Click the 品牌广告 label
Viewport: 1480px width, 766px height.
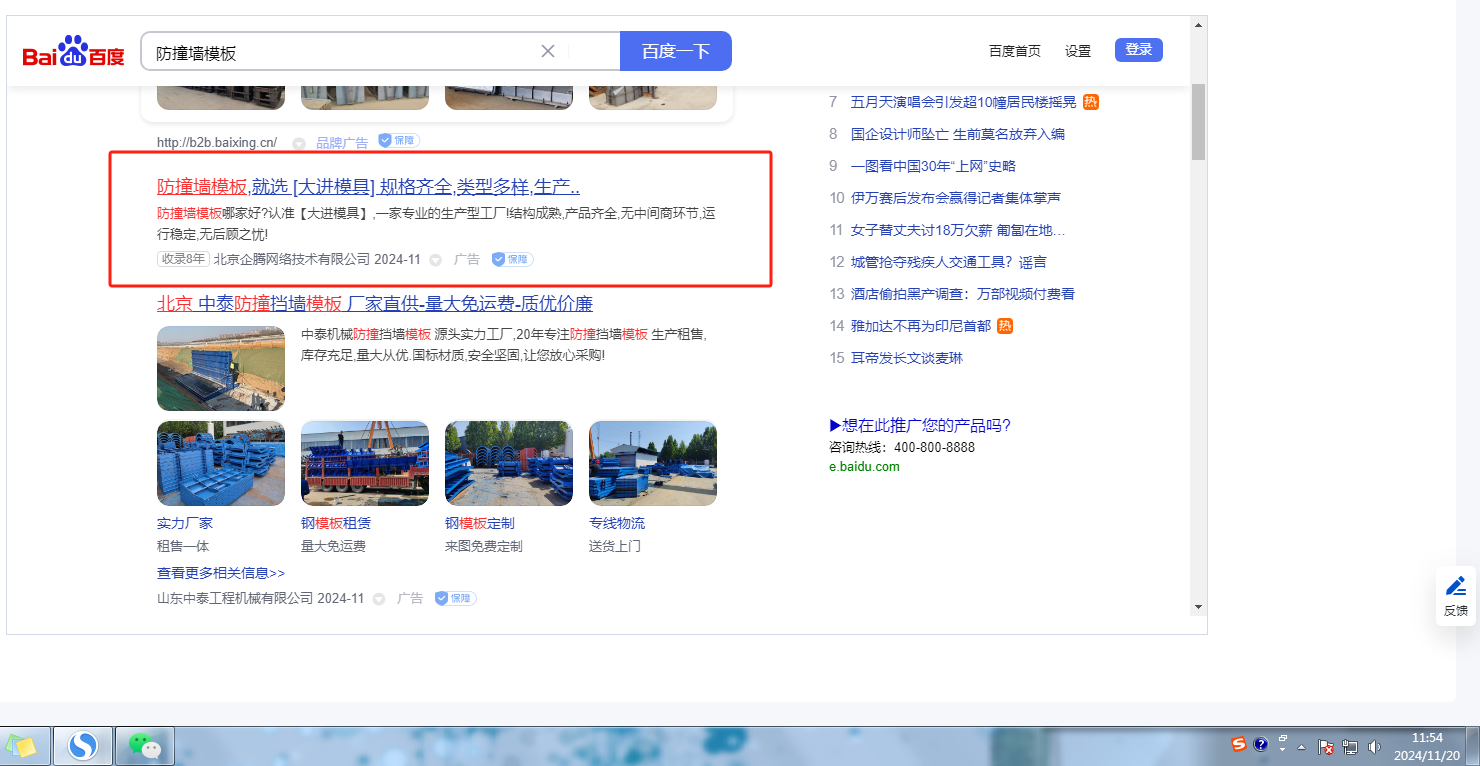click(342, 142)
